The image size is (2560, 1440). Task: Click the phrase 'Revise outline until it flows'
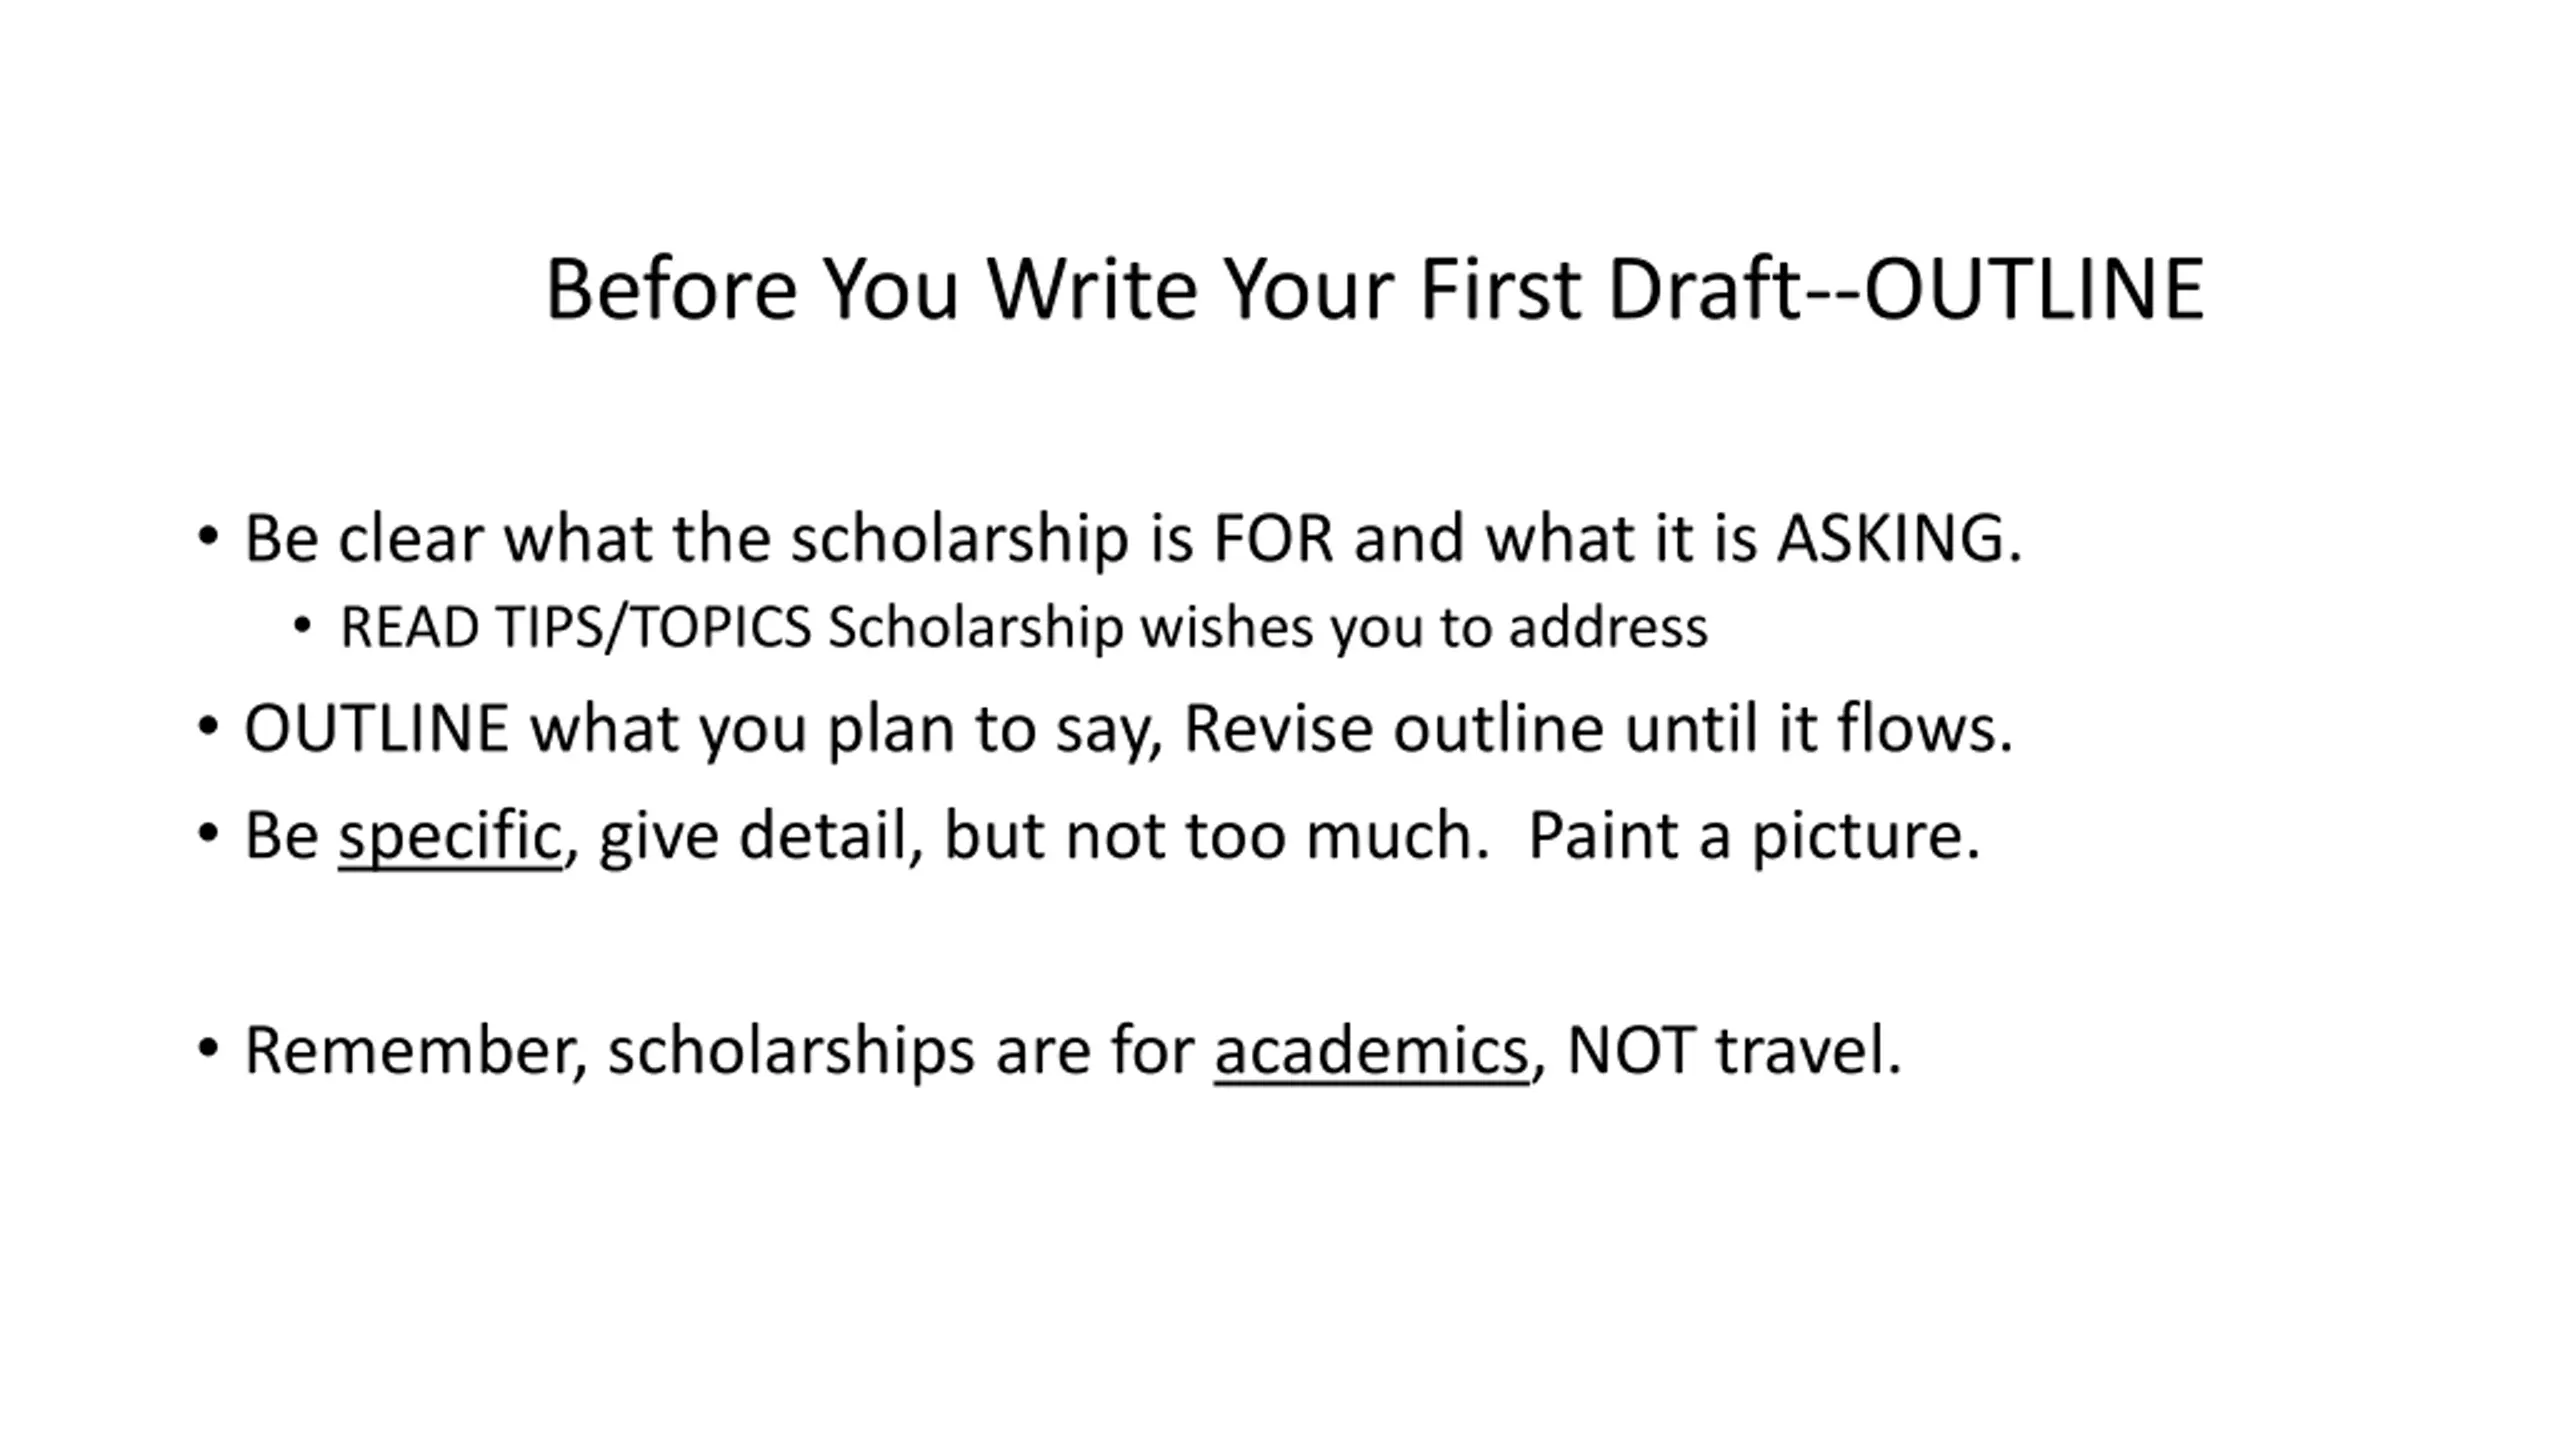pyautogui.click(x=1597, y=729)
